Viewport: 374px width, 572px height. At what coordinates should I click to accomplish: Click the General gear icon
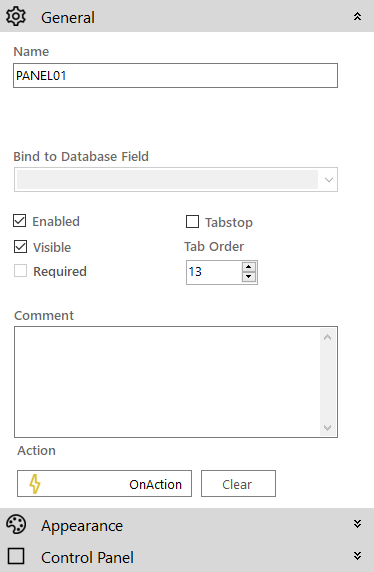pyautogui.click(x=16, y=16)
